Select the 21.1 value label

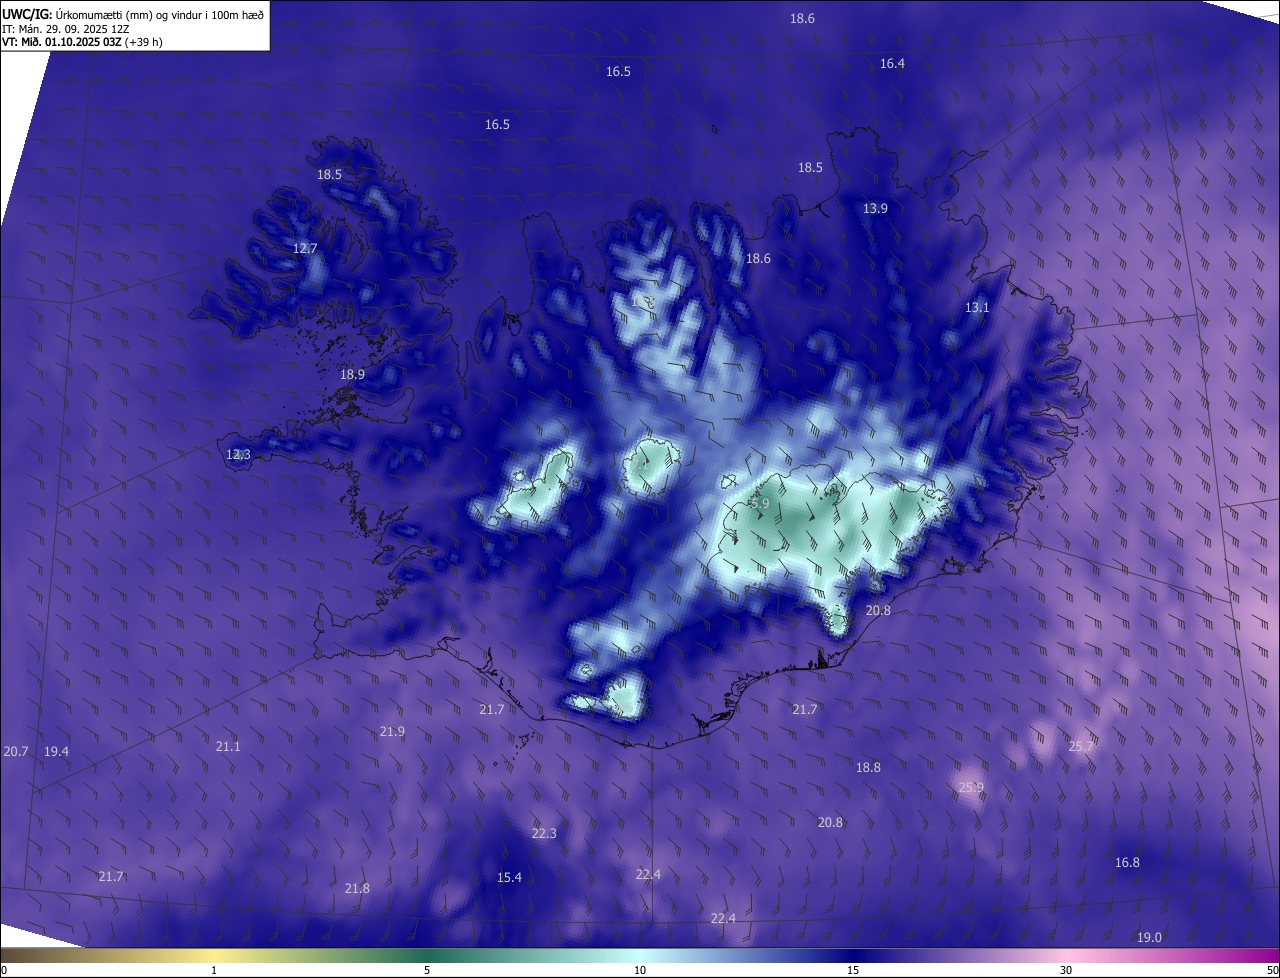(x=228, y=746)
